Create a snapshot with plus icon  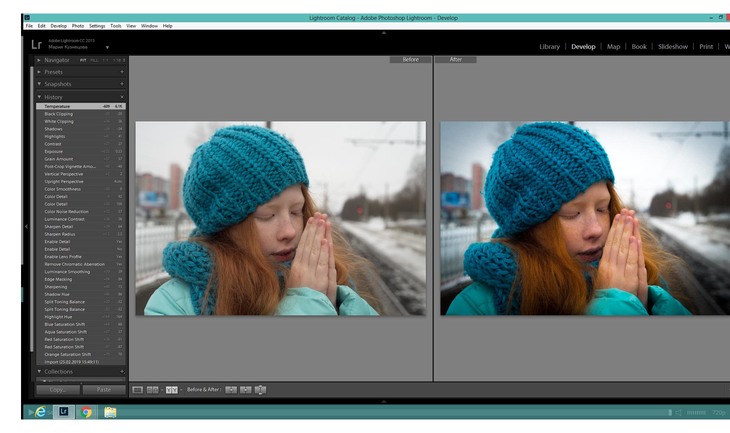[122, 84]
